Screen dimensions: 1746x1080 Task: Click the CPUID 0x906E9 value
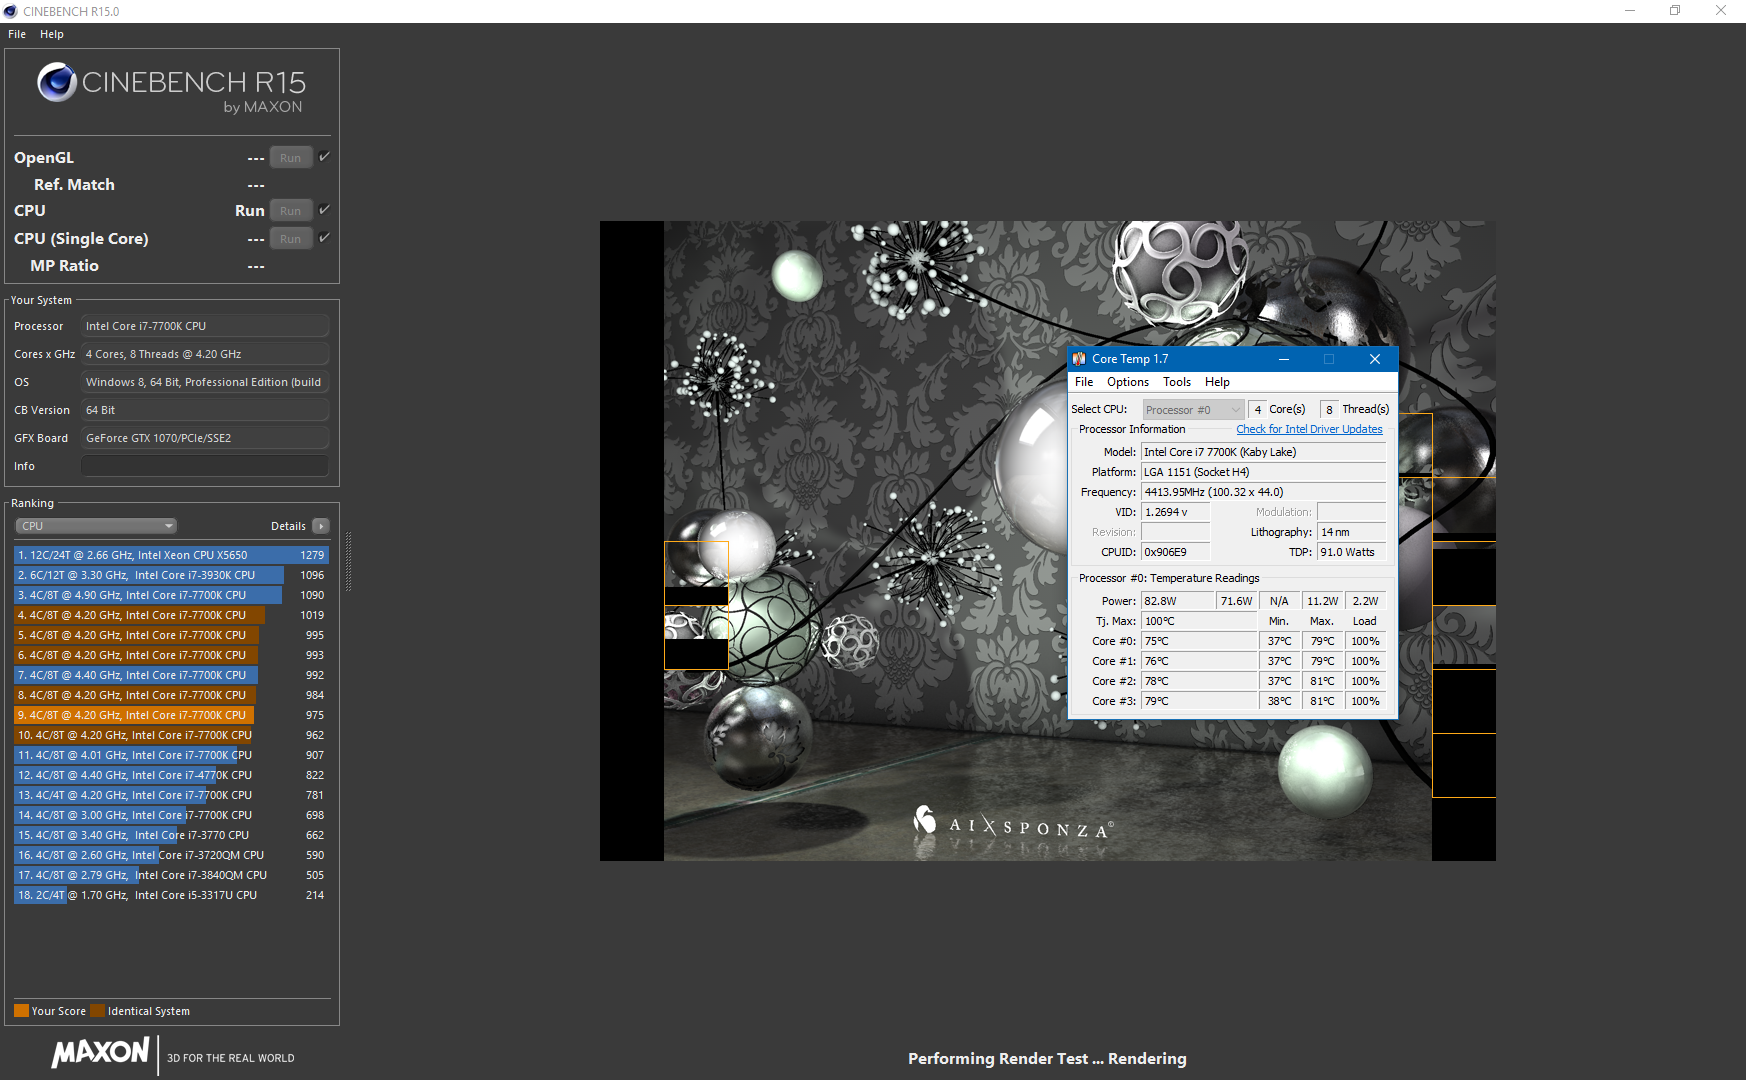[x=1176, y=552]
